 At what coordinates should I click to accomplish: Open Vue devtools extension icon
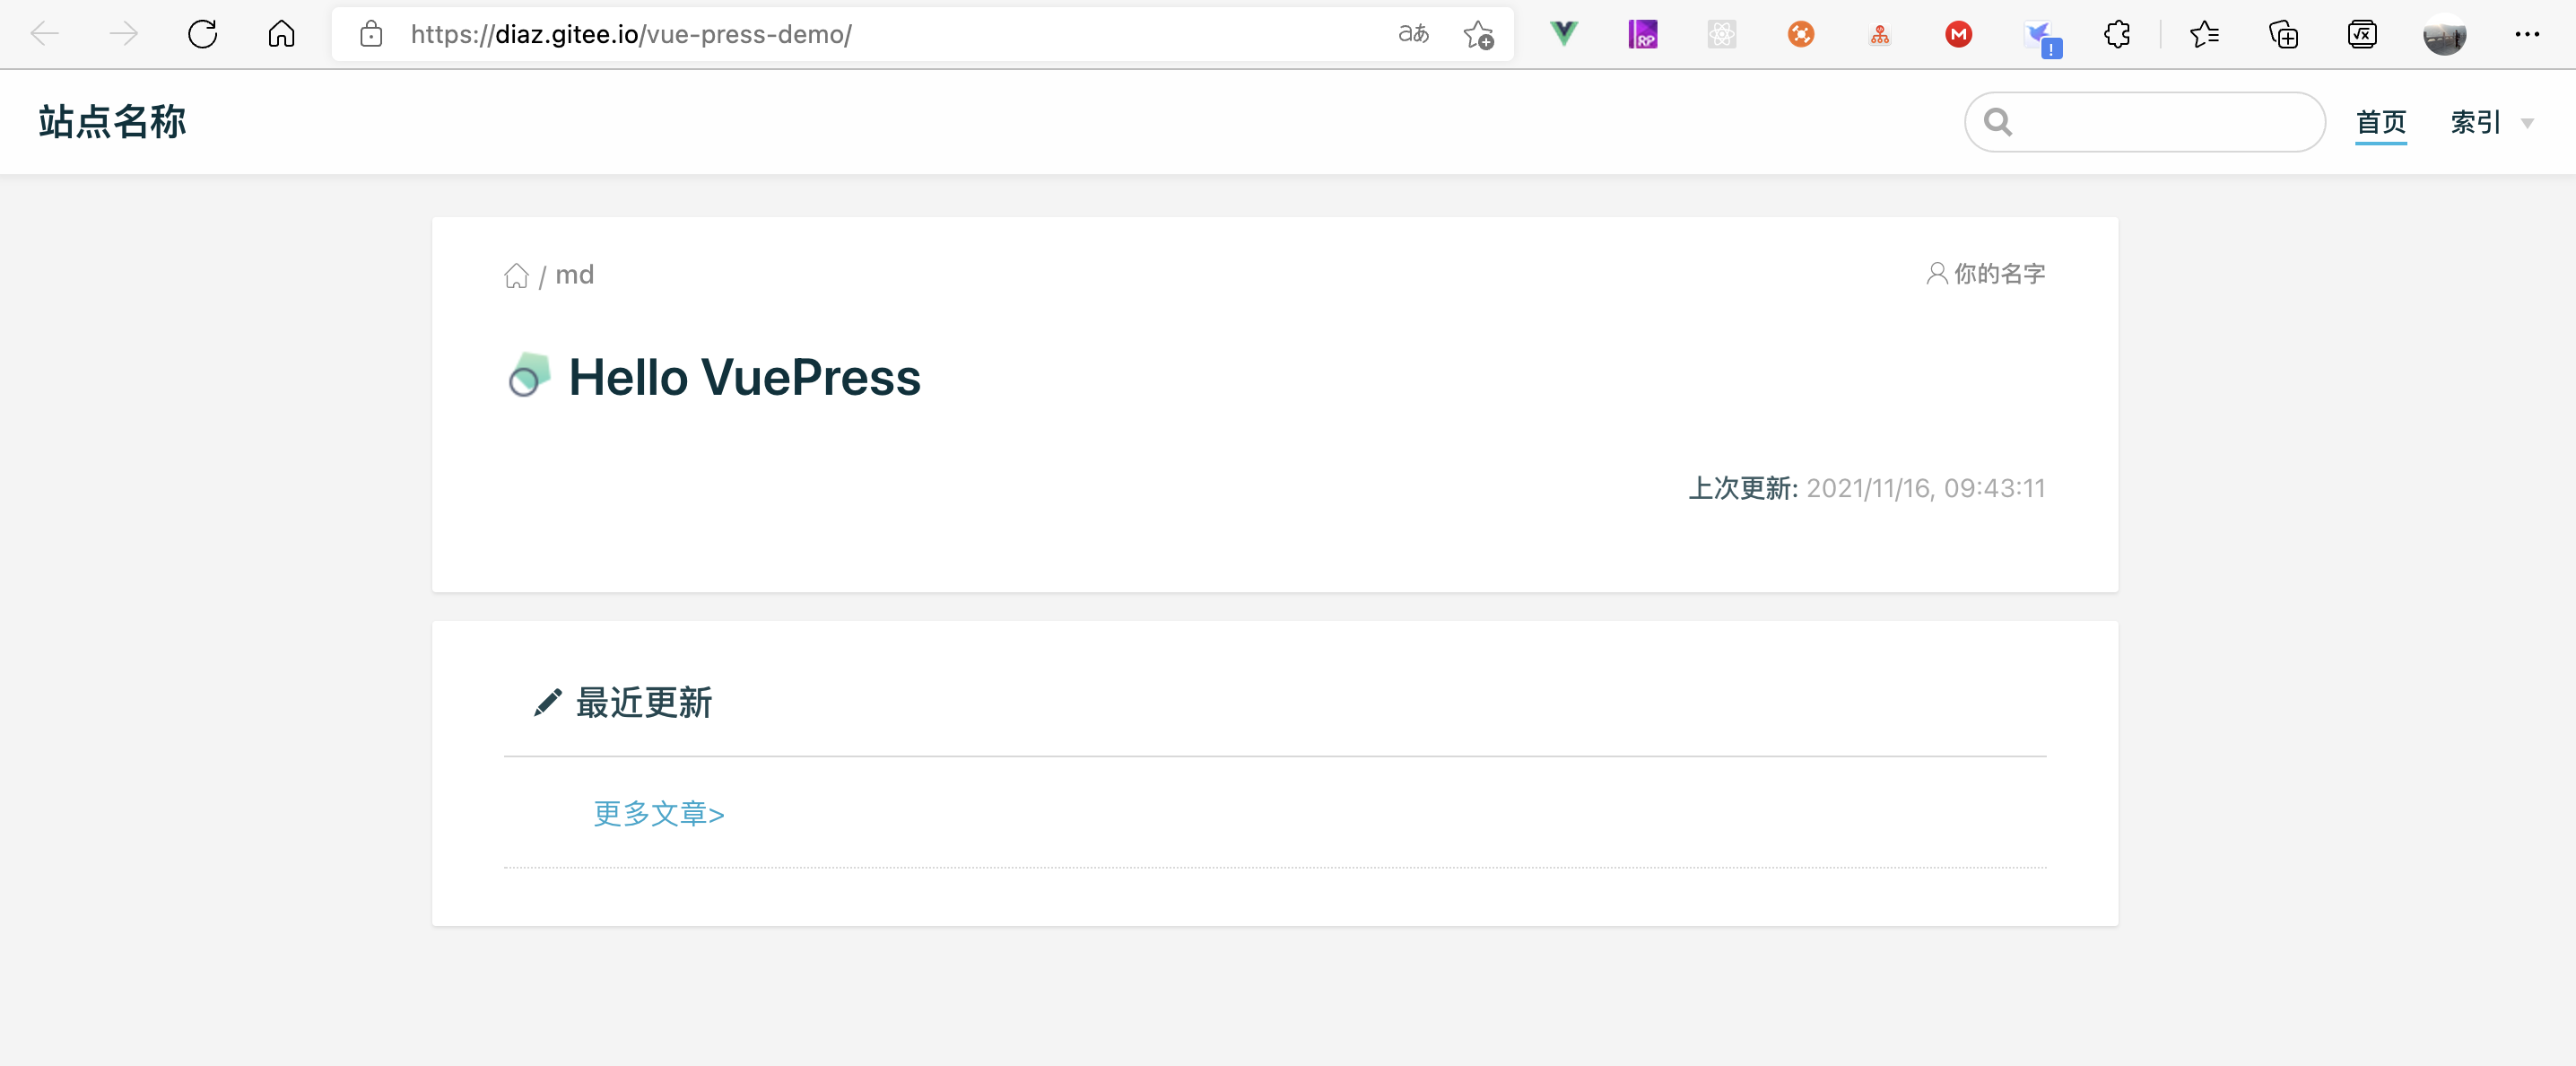tap(1564, 34)
